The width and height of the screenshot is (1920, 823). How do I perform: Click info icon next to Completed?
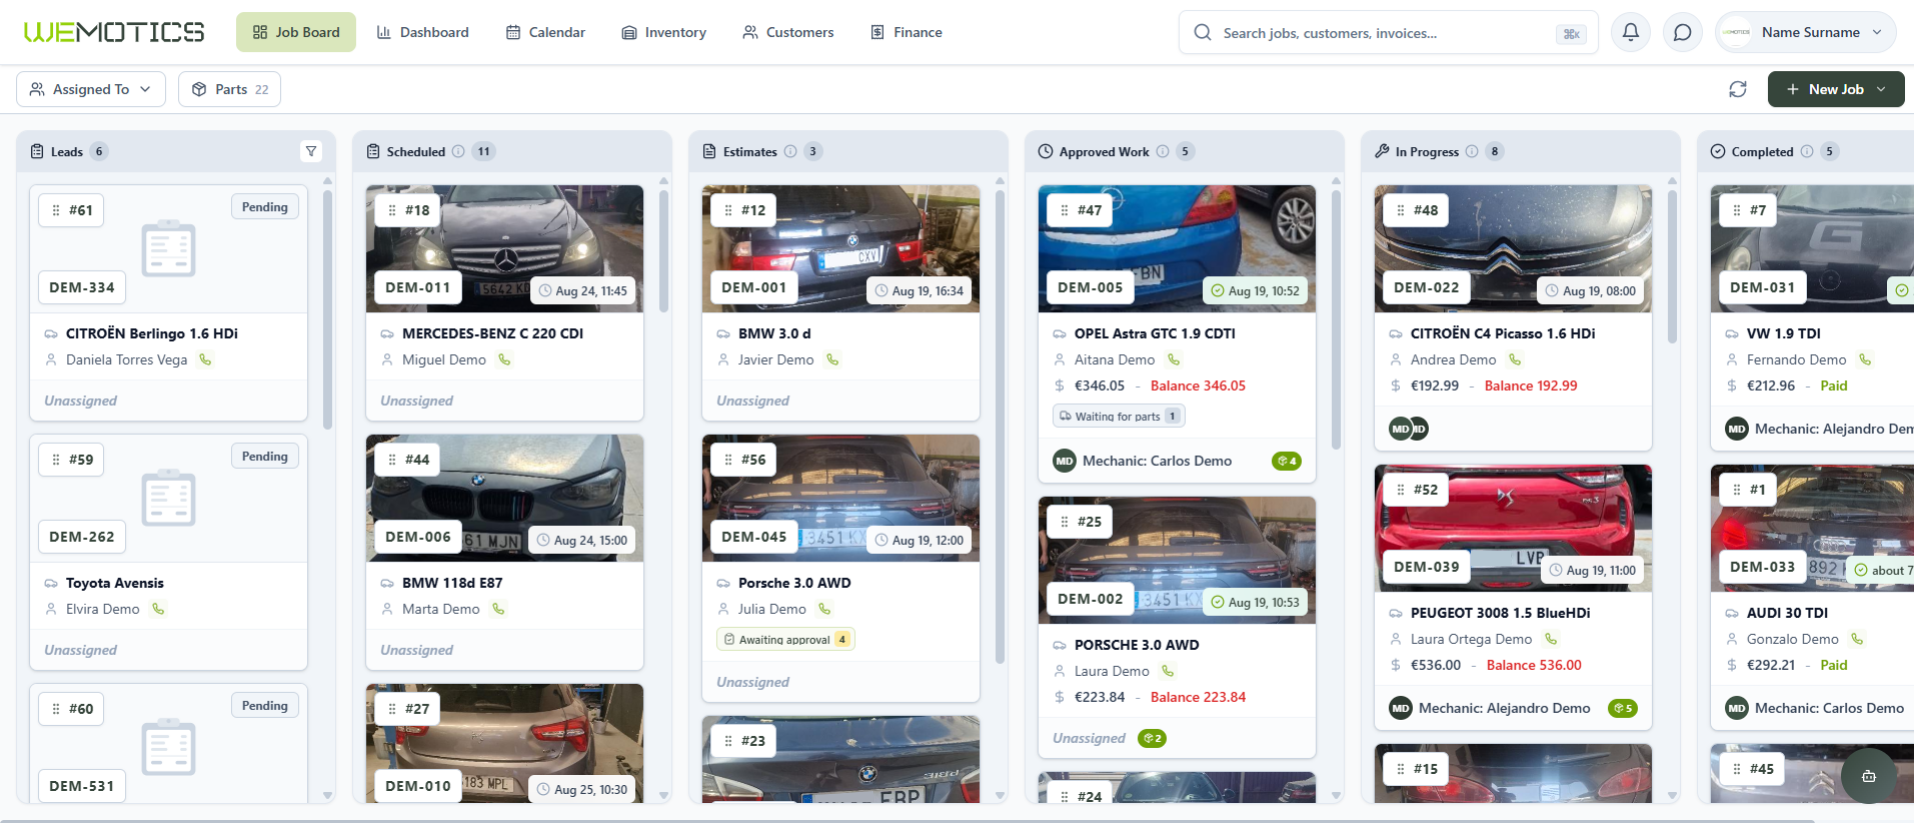1807,151
